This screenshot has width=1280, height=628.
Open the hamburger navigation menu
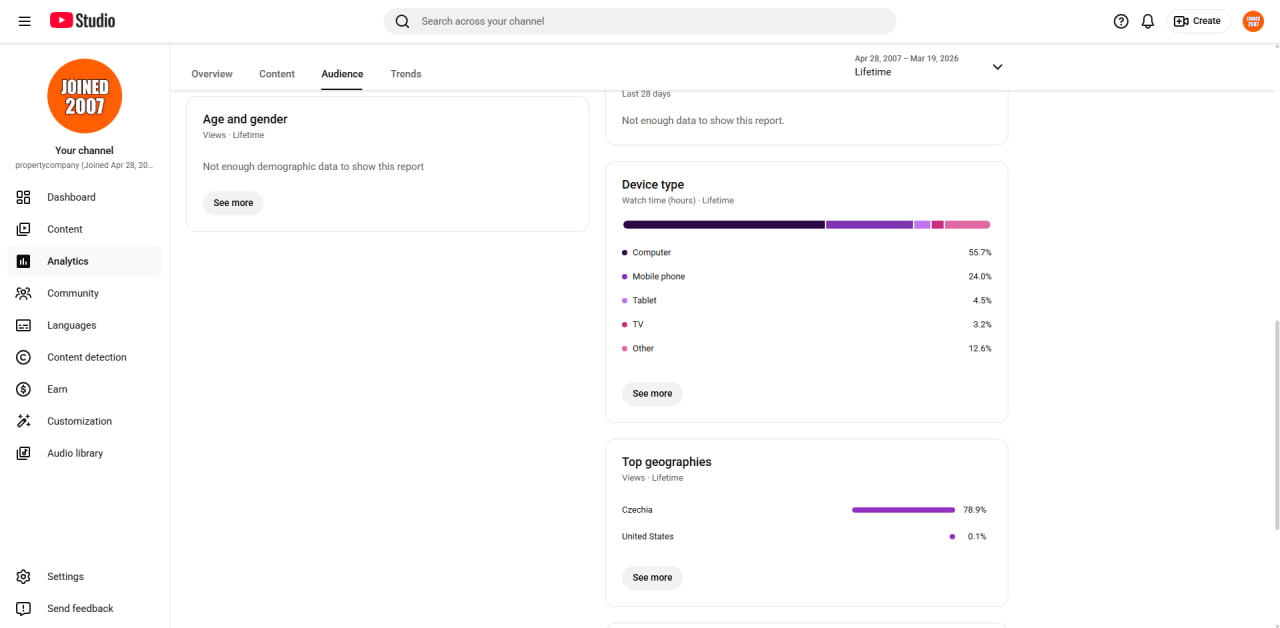24,21
